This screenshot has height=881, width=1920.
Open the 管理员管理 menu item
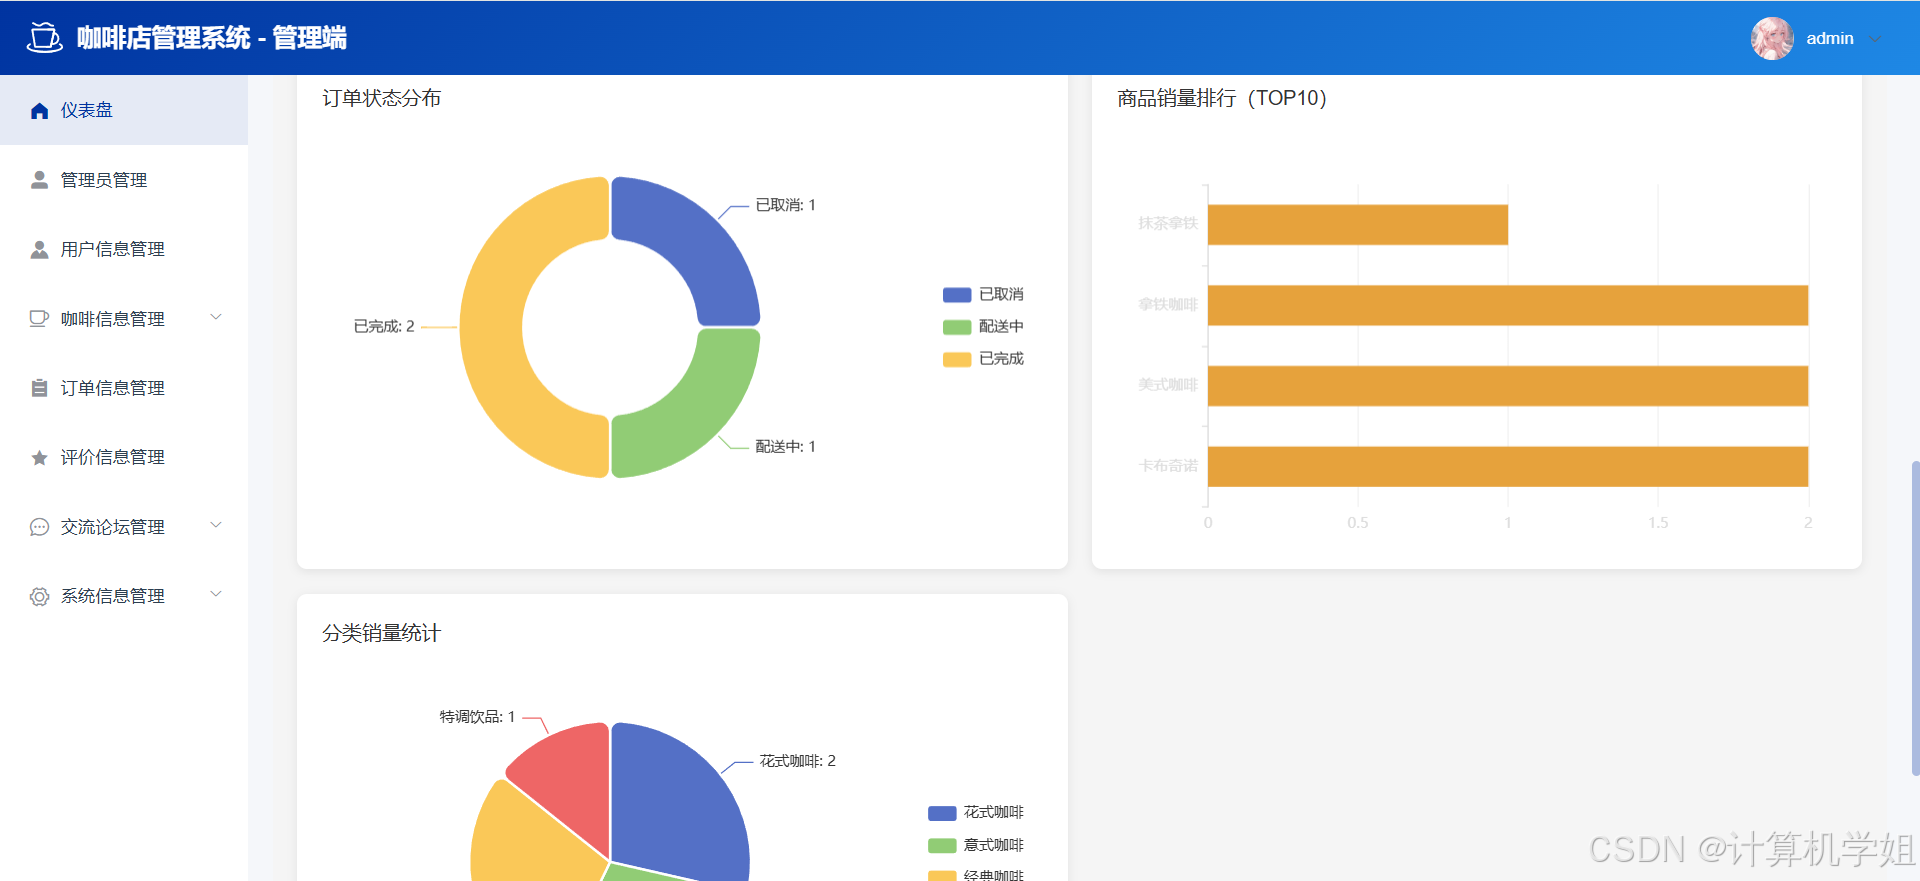[x=124, y=180]
